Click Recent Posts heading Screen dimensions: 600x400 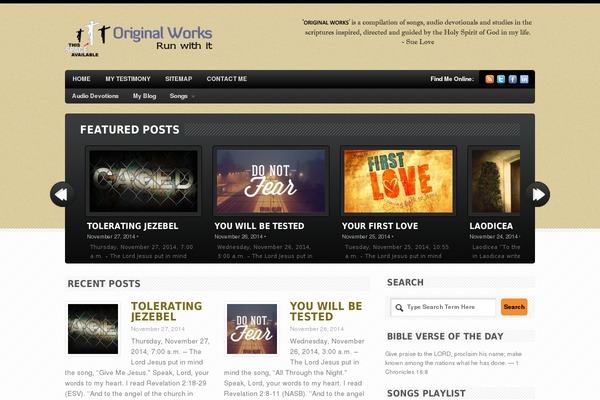(104, 284)
